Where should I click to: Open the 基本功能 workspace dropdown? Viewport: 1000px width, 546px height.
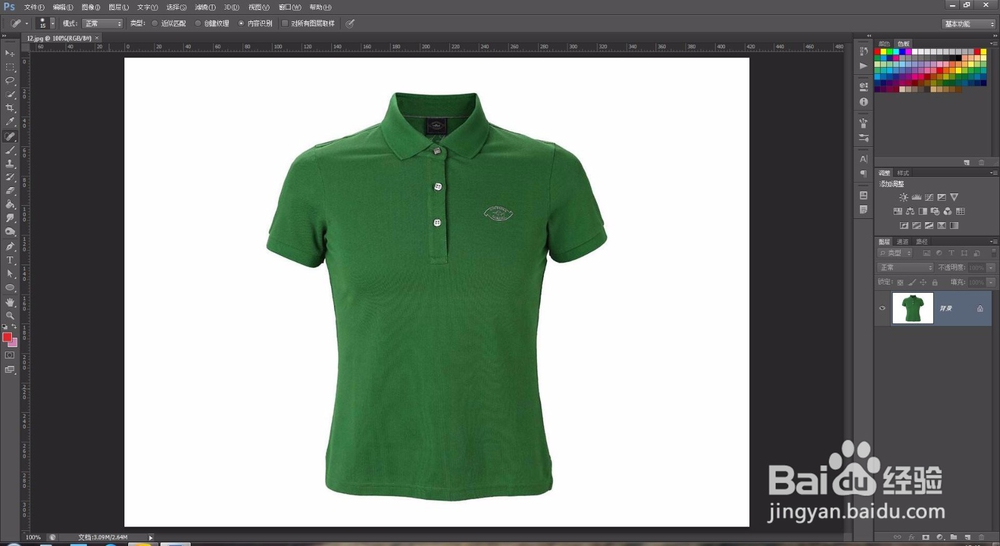969,24
